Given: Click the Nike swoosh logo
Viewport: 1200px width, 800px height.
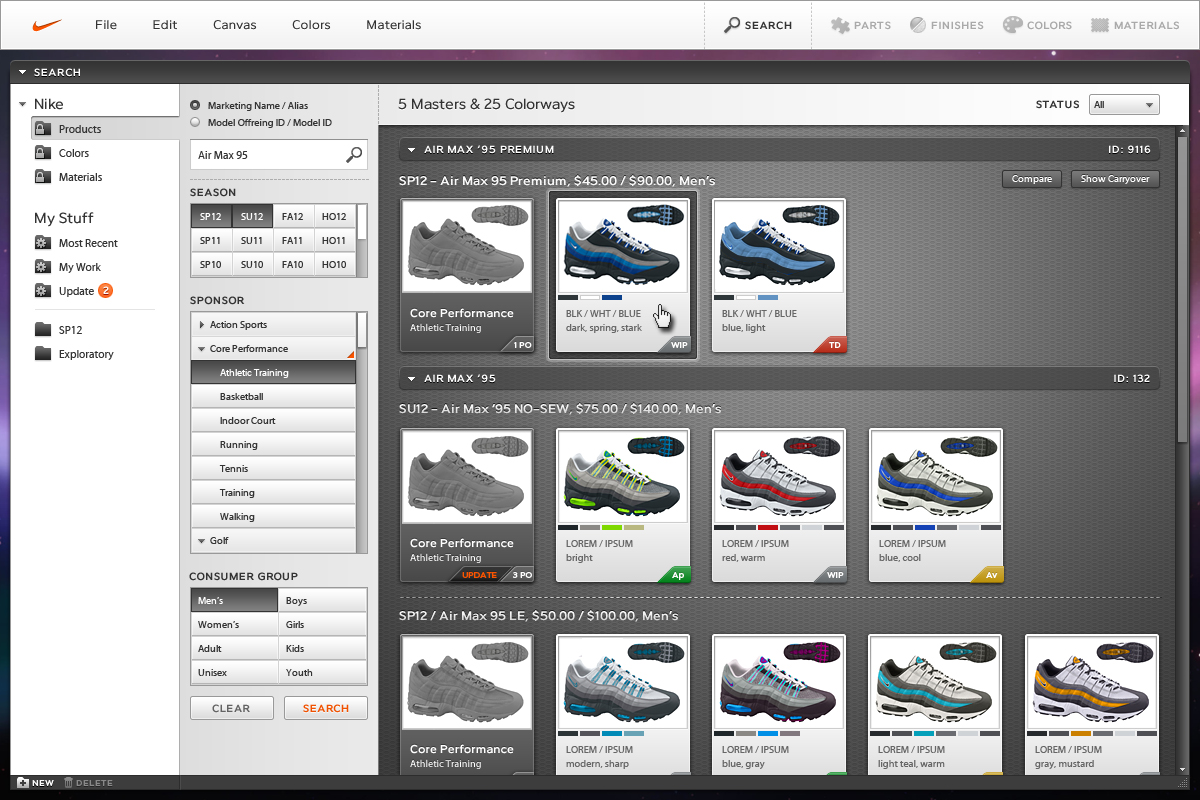Looking at the screenshot, I should pyautogui.click(x=47, y=25).
